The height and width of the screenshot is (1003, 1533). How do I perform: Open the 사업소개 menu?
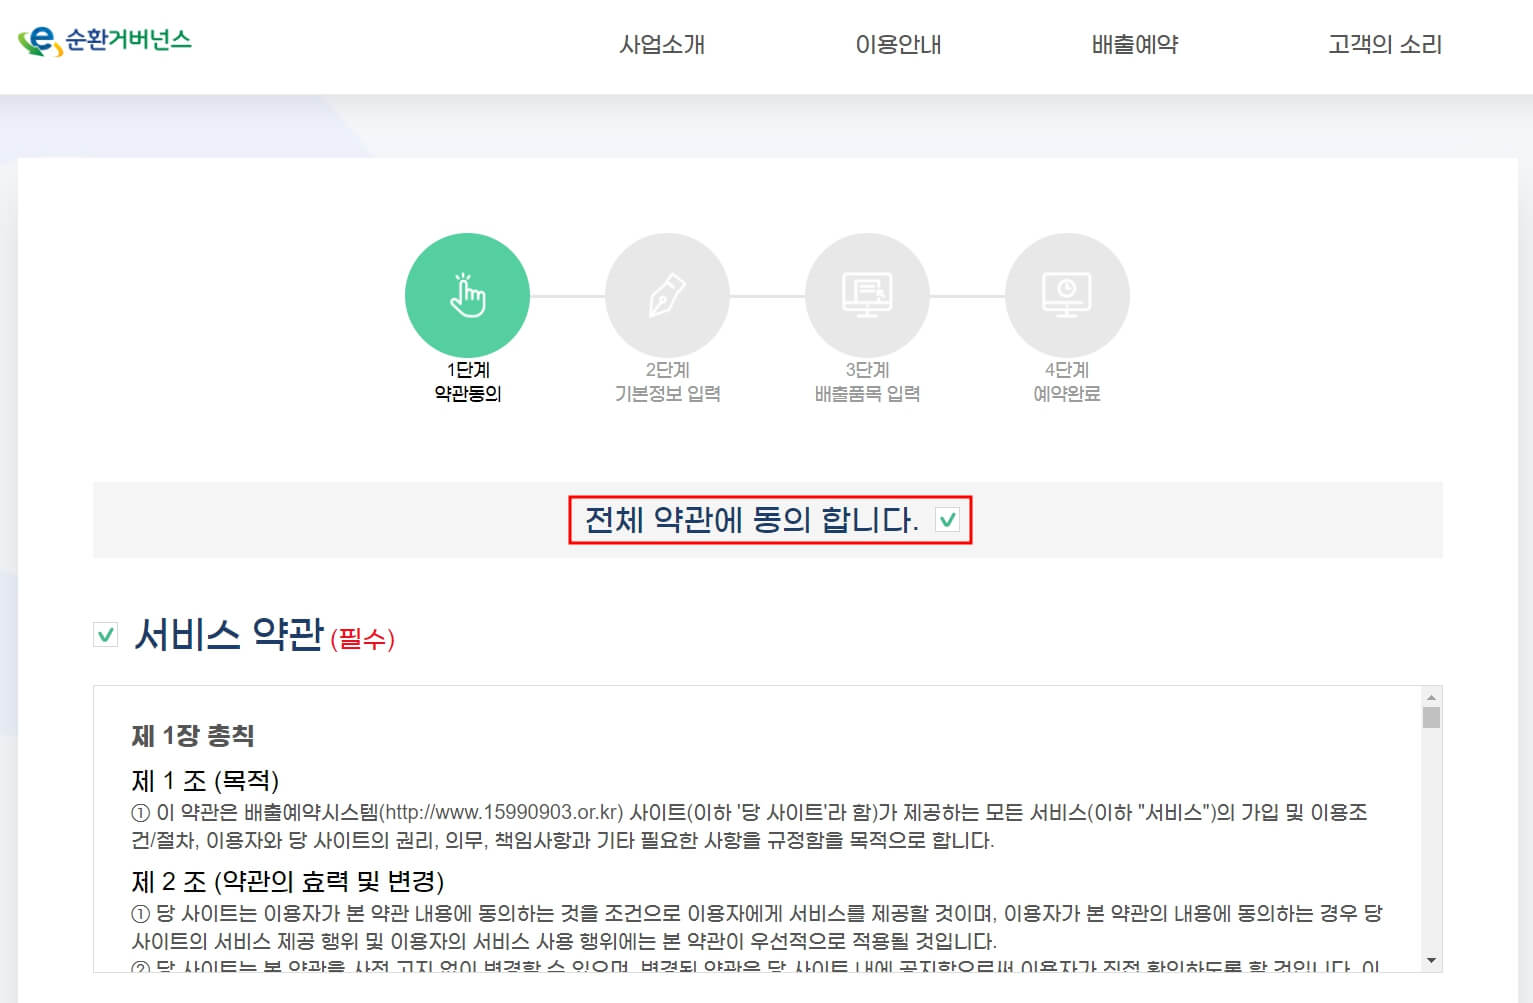663,44
